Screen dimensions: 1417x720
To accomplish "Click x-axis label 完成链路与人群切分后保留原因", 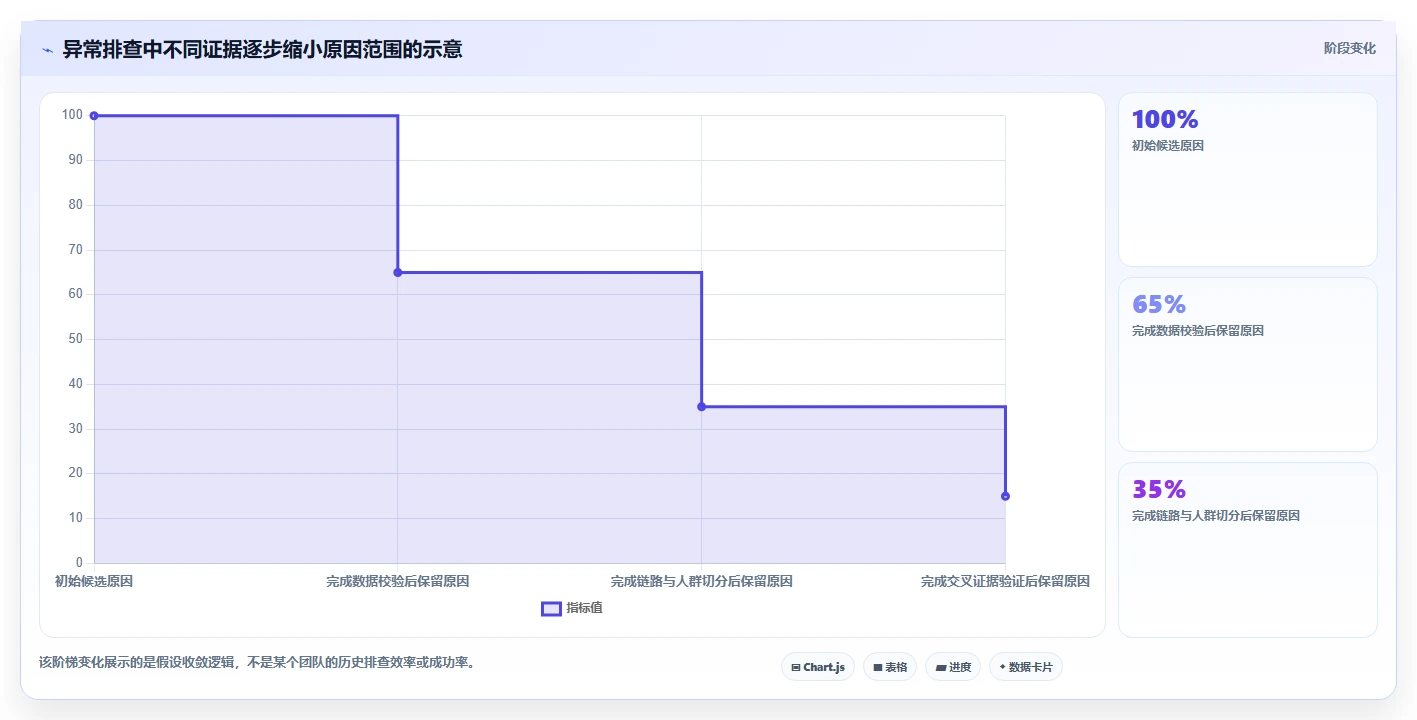I will click(701, 581).
